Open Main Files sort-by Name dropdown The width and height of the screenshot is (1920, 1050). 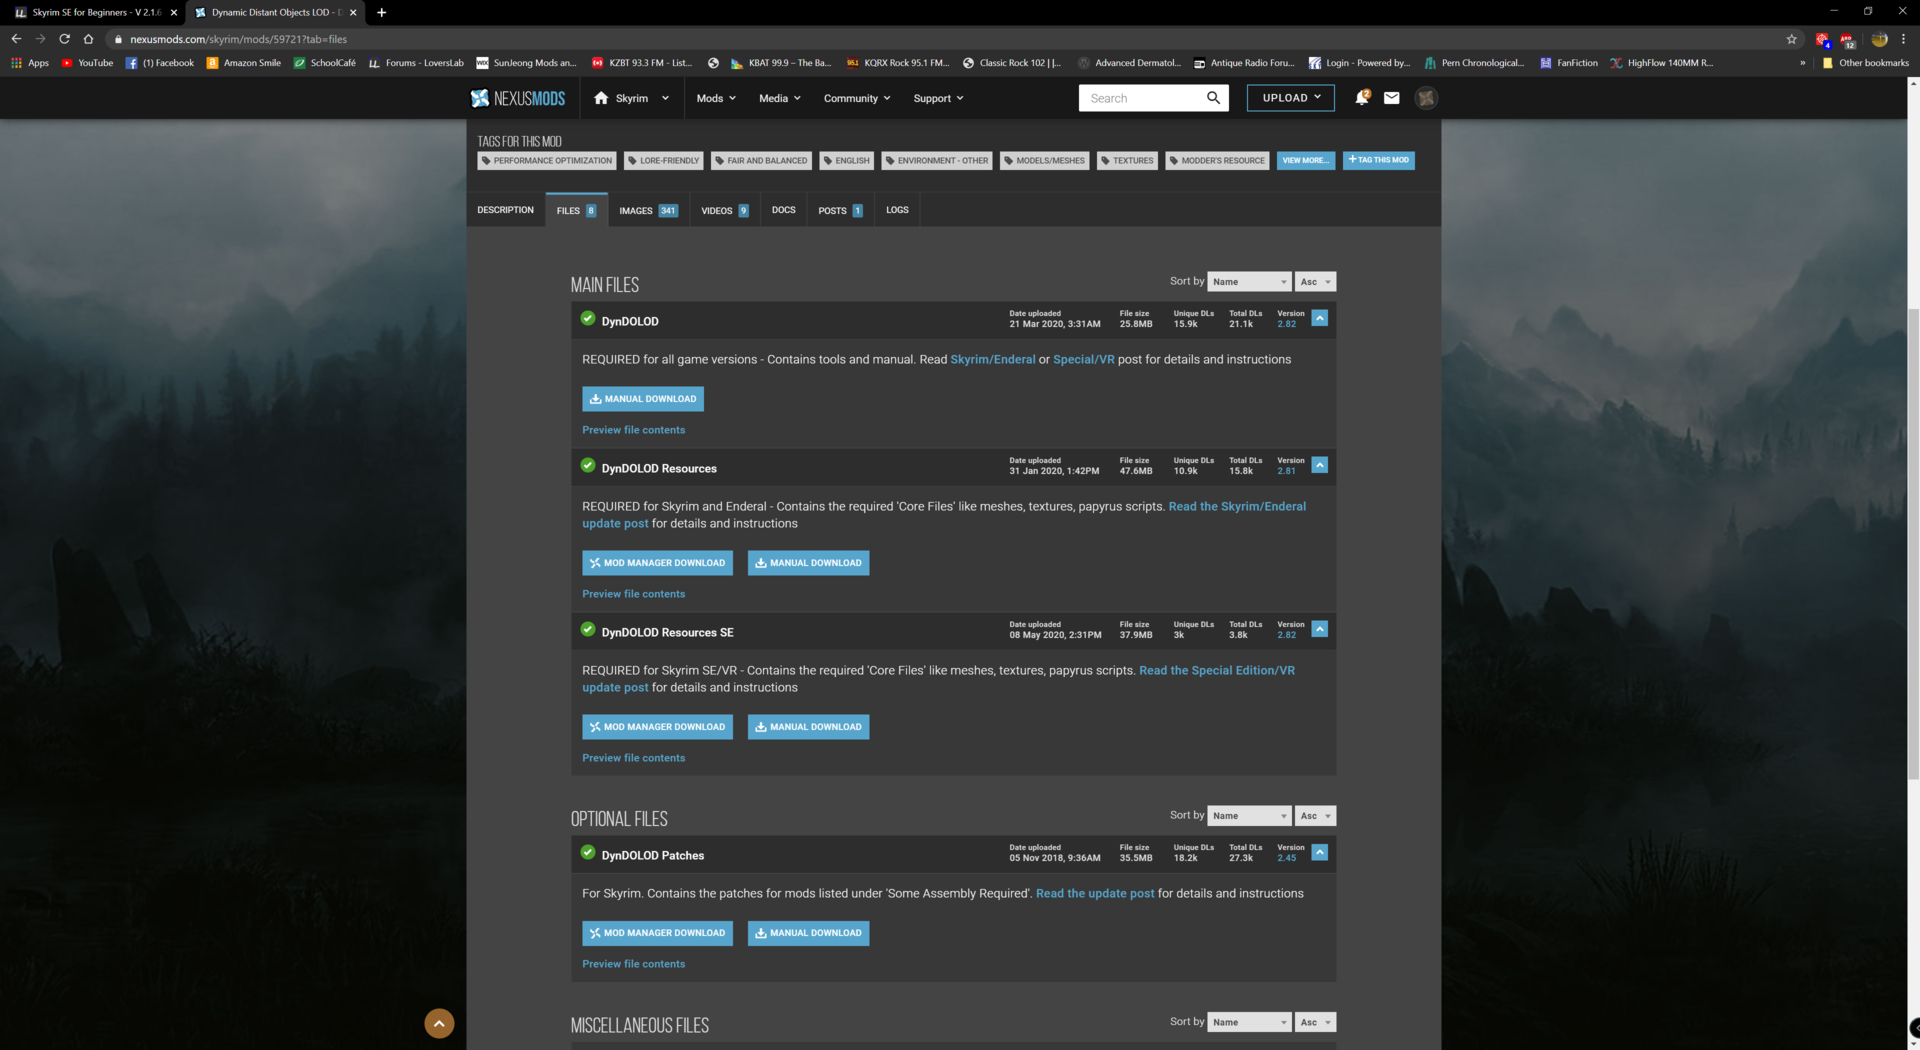(1249, 282)
